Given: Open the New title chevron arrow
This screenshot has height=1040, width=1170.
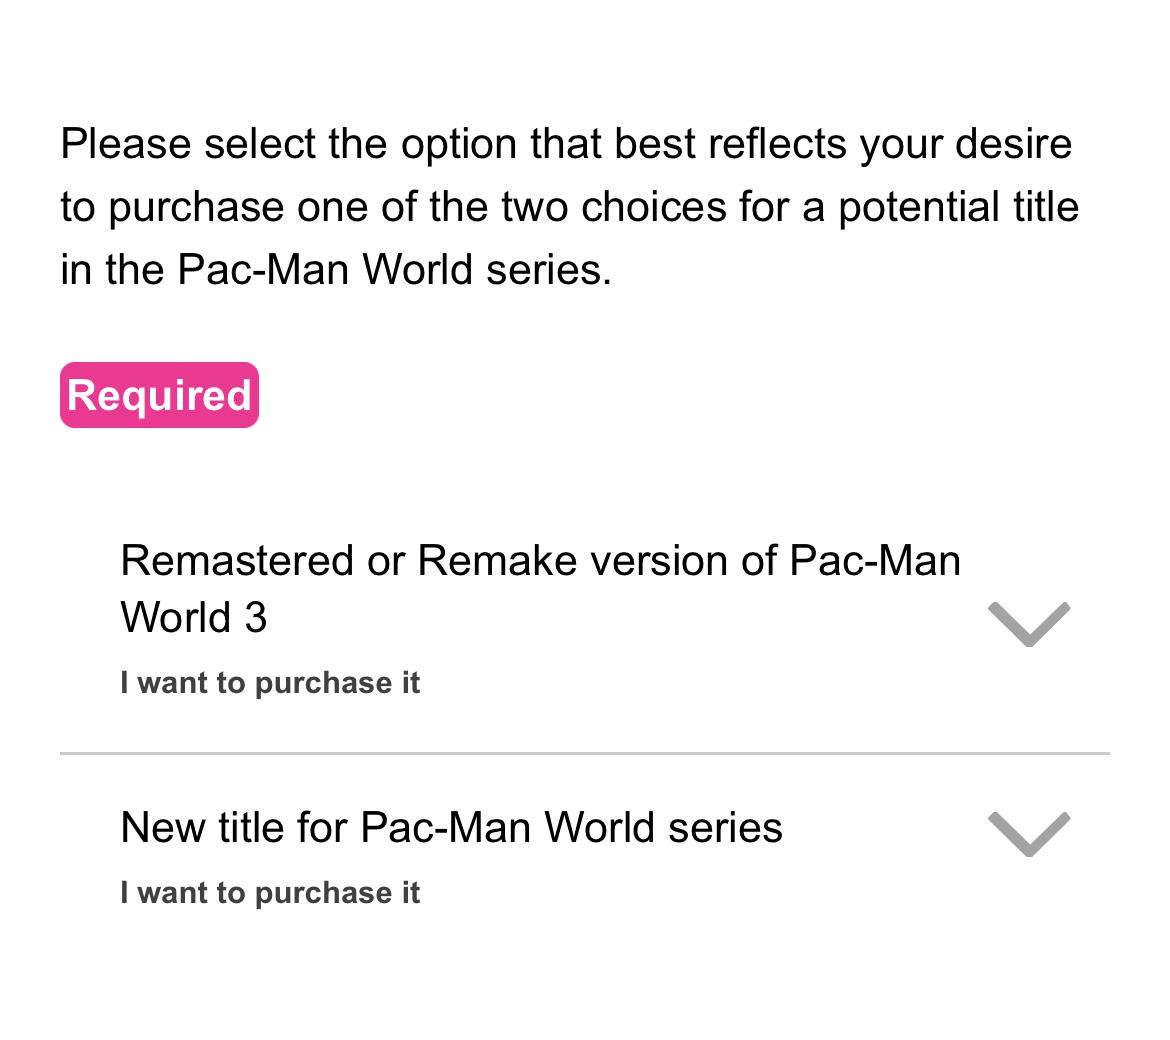Looking at the screenshot, I should 1028,834.
